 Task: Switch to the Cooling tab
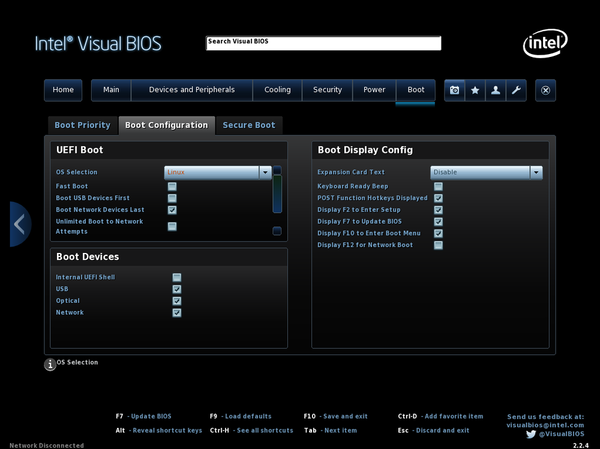277,90
